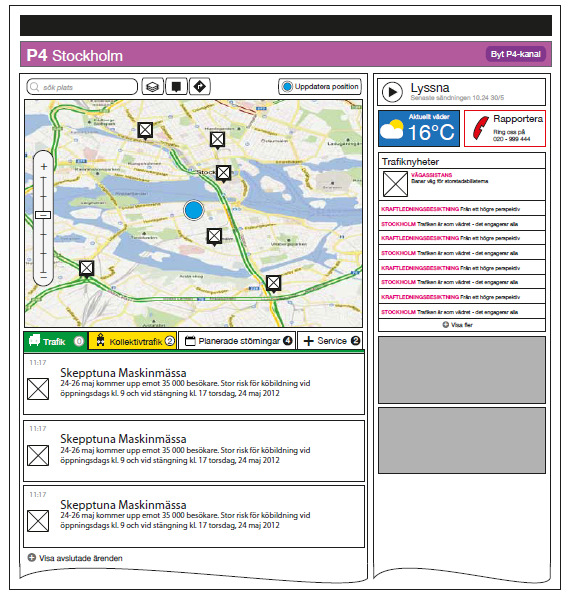Click the upper gray banner placeholder
Image resolution: width=570 pixels, height=599 pixels.
462,370
